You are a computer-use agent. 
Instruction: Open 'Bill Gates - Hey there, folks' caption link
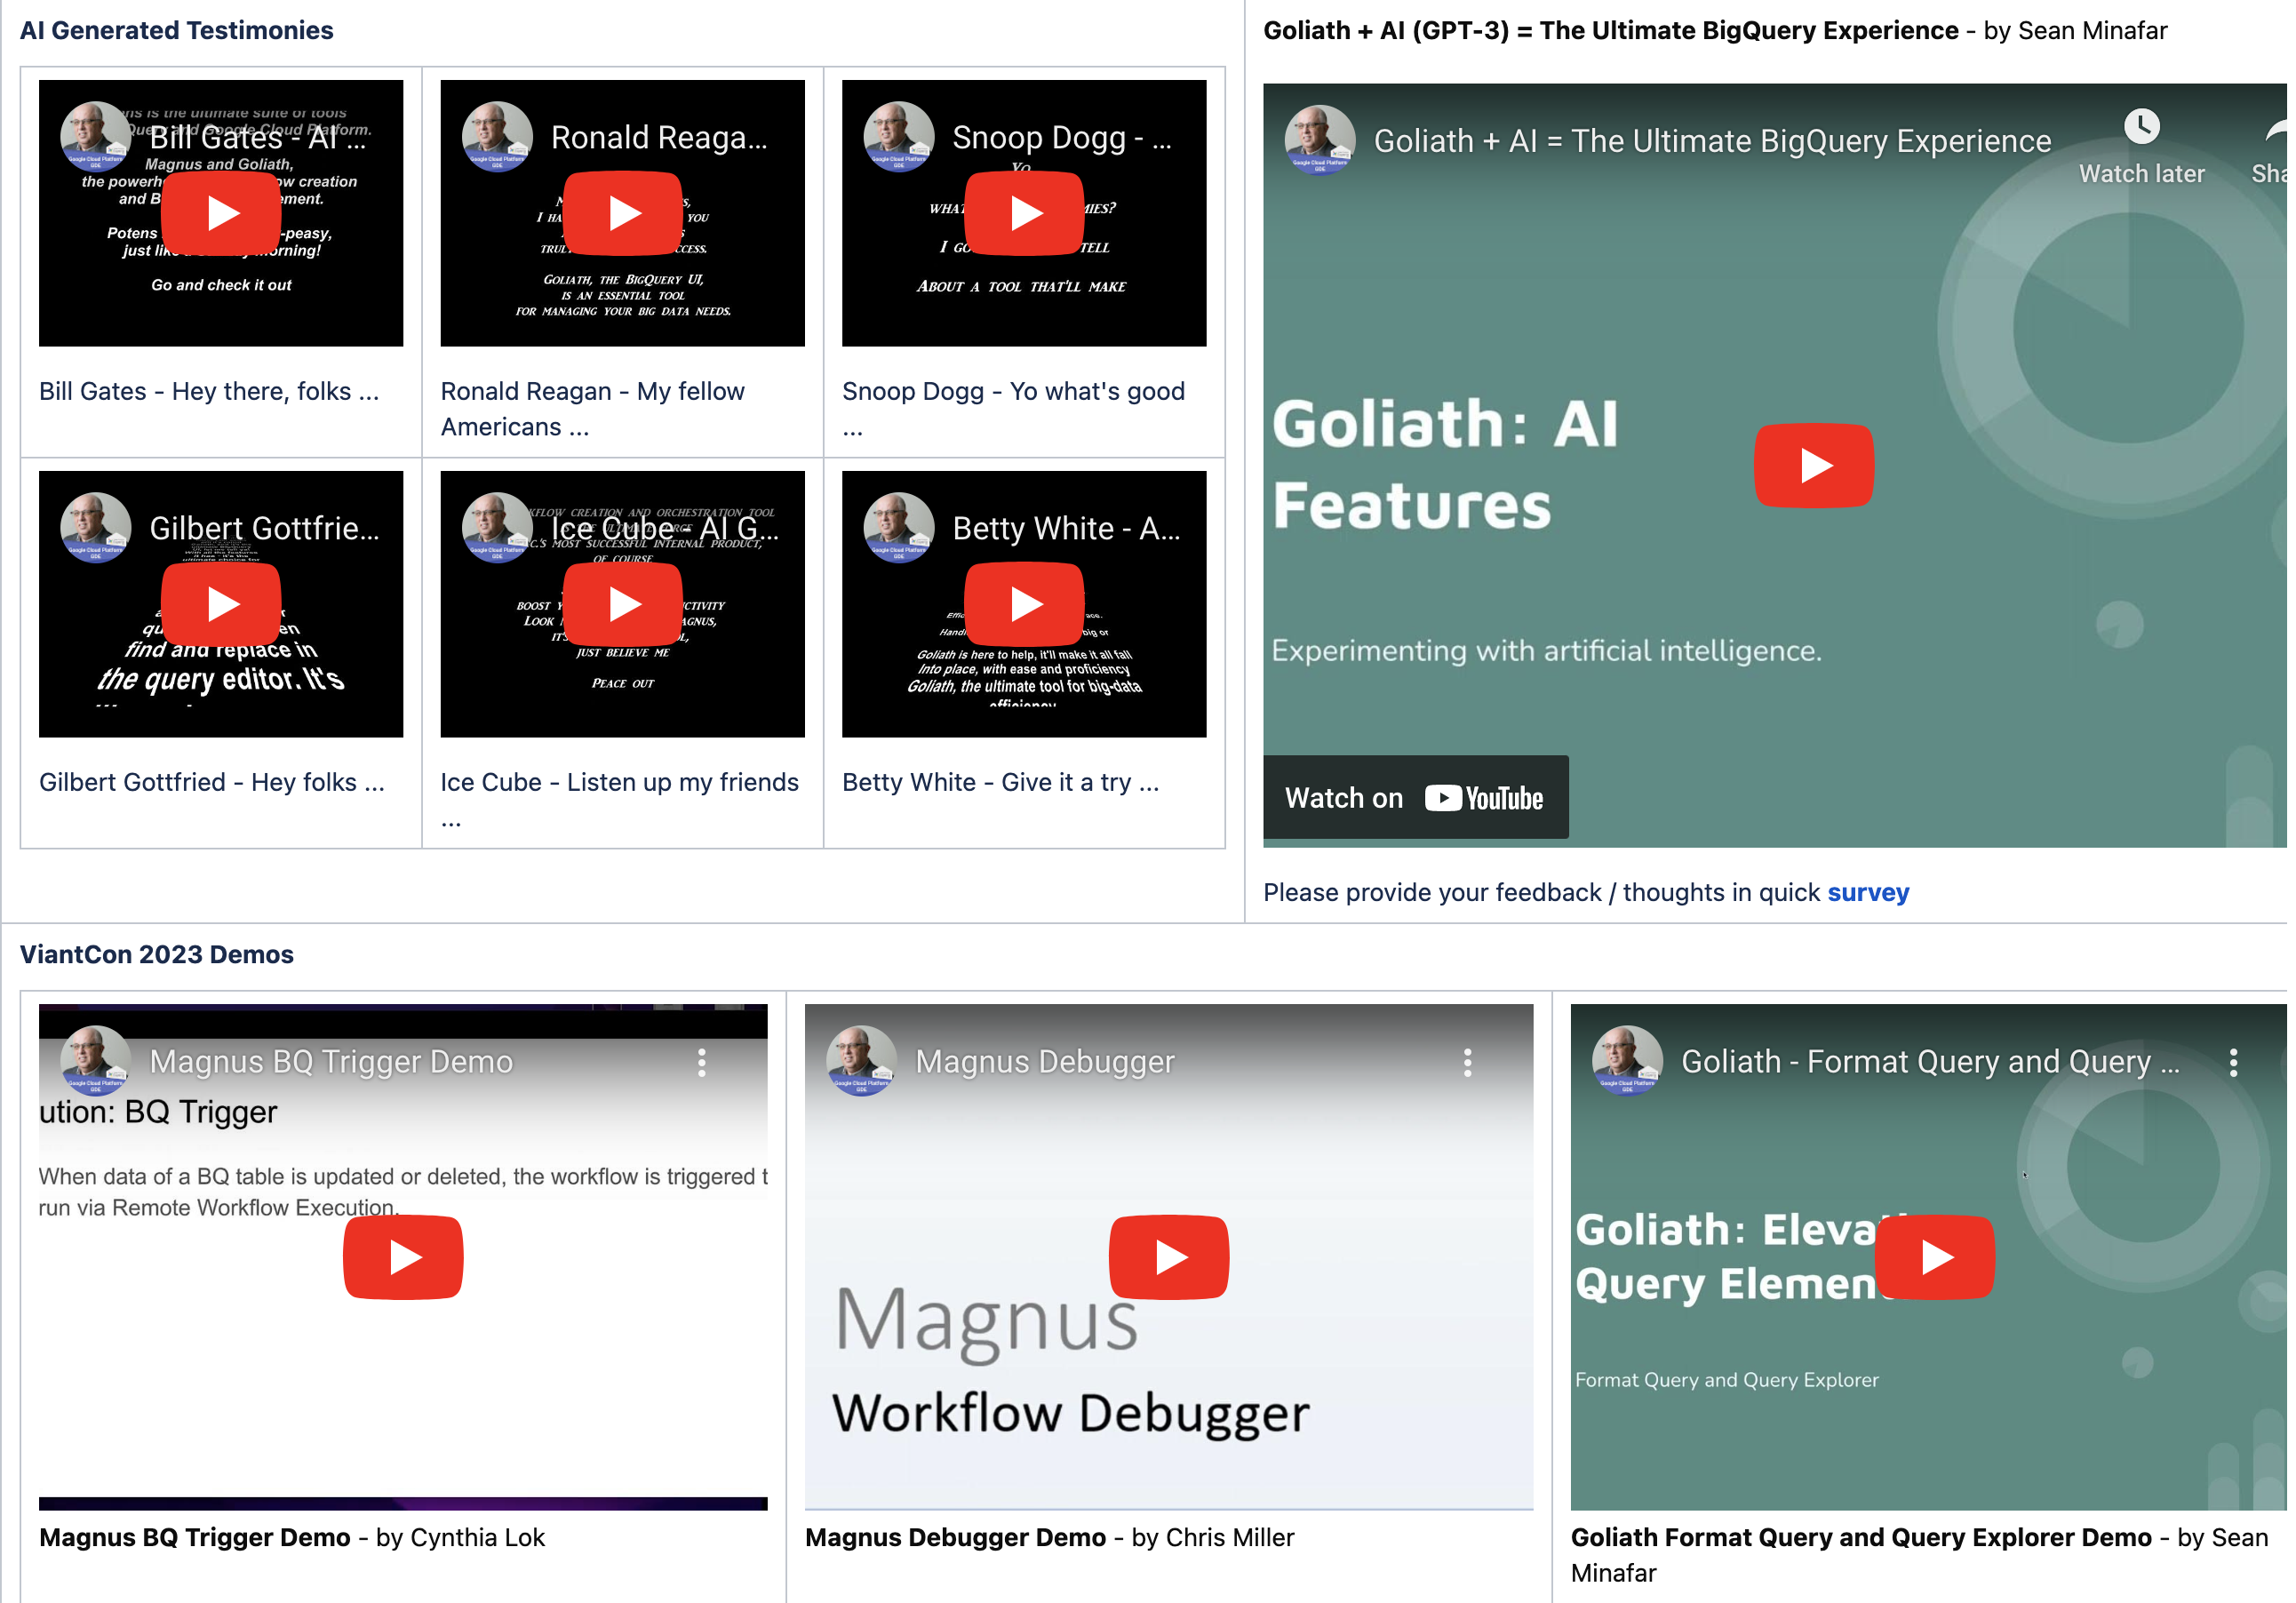pyautogui.click(x=209, y=391)
